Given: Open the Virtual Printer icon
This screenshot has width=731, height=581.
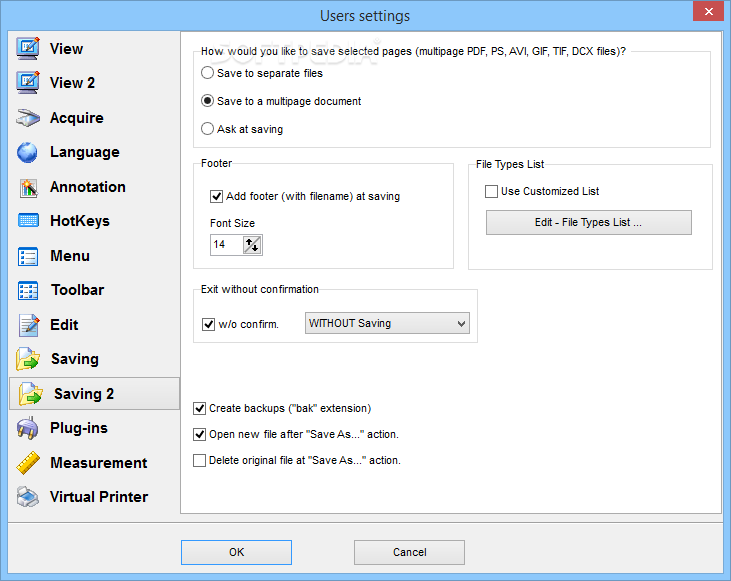Looking at the screenshot, I should [28, 497].
